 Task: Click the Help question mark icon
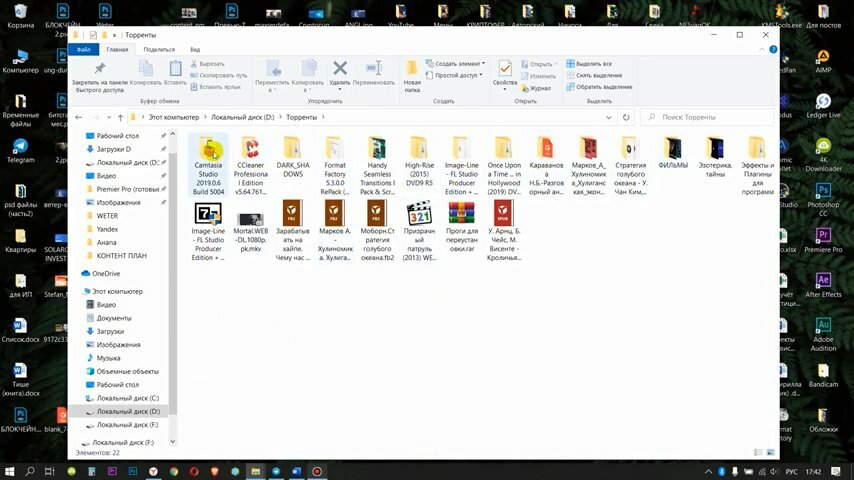point(773,50)
